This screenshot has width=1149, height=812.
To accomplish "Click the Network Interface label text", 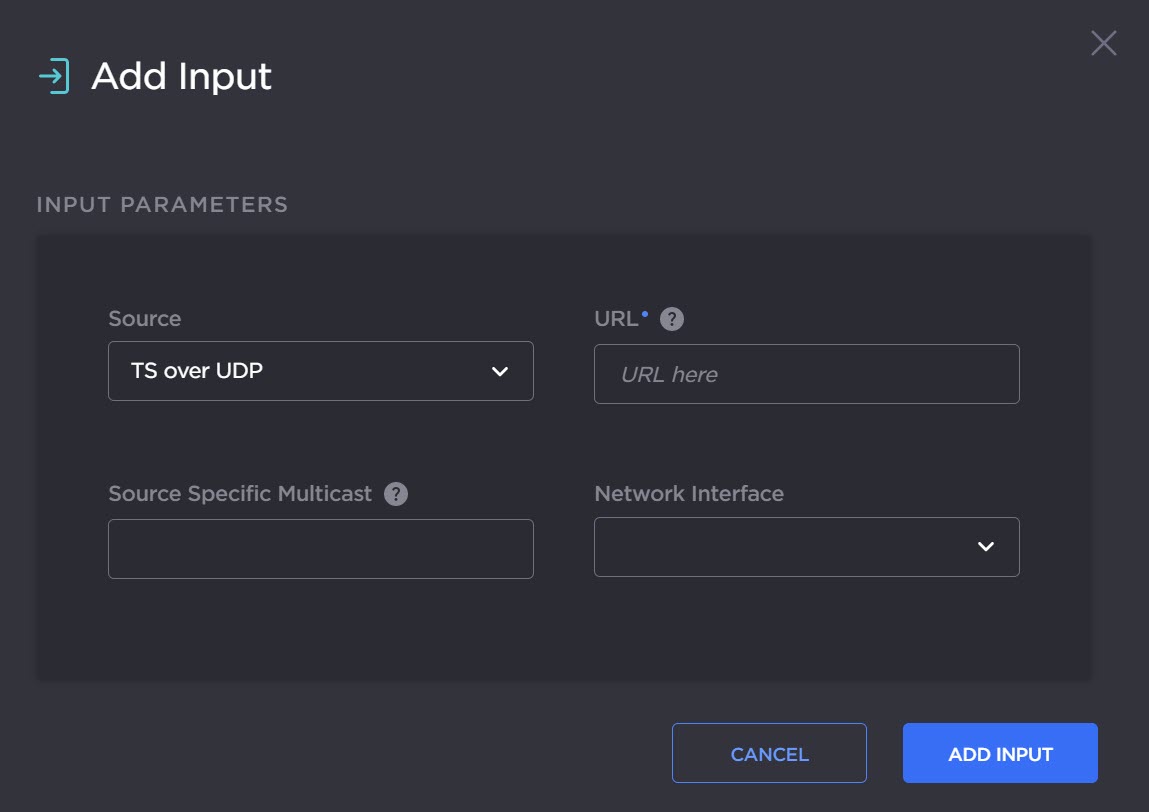I will (x=689, y=494).
